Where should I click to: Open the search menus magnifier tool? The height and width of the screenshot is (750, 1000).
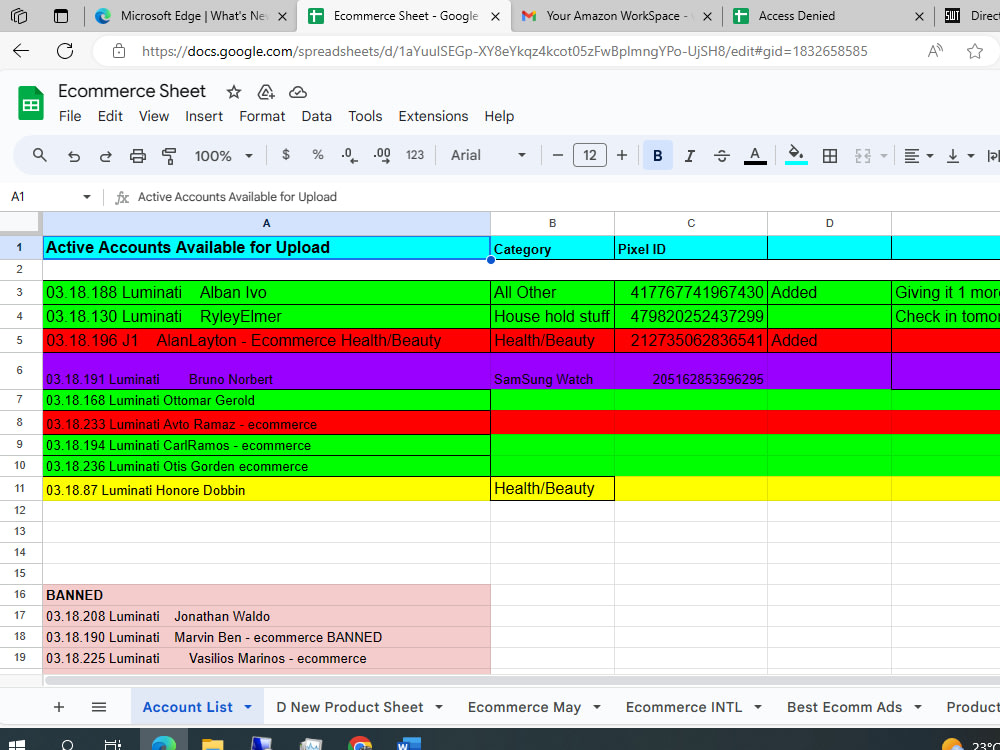click(40, 155)
